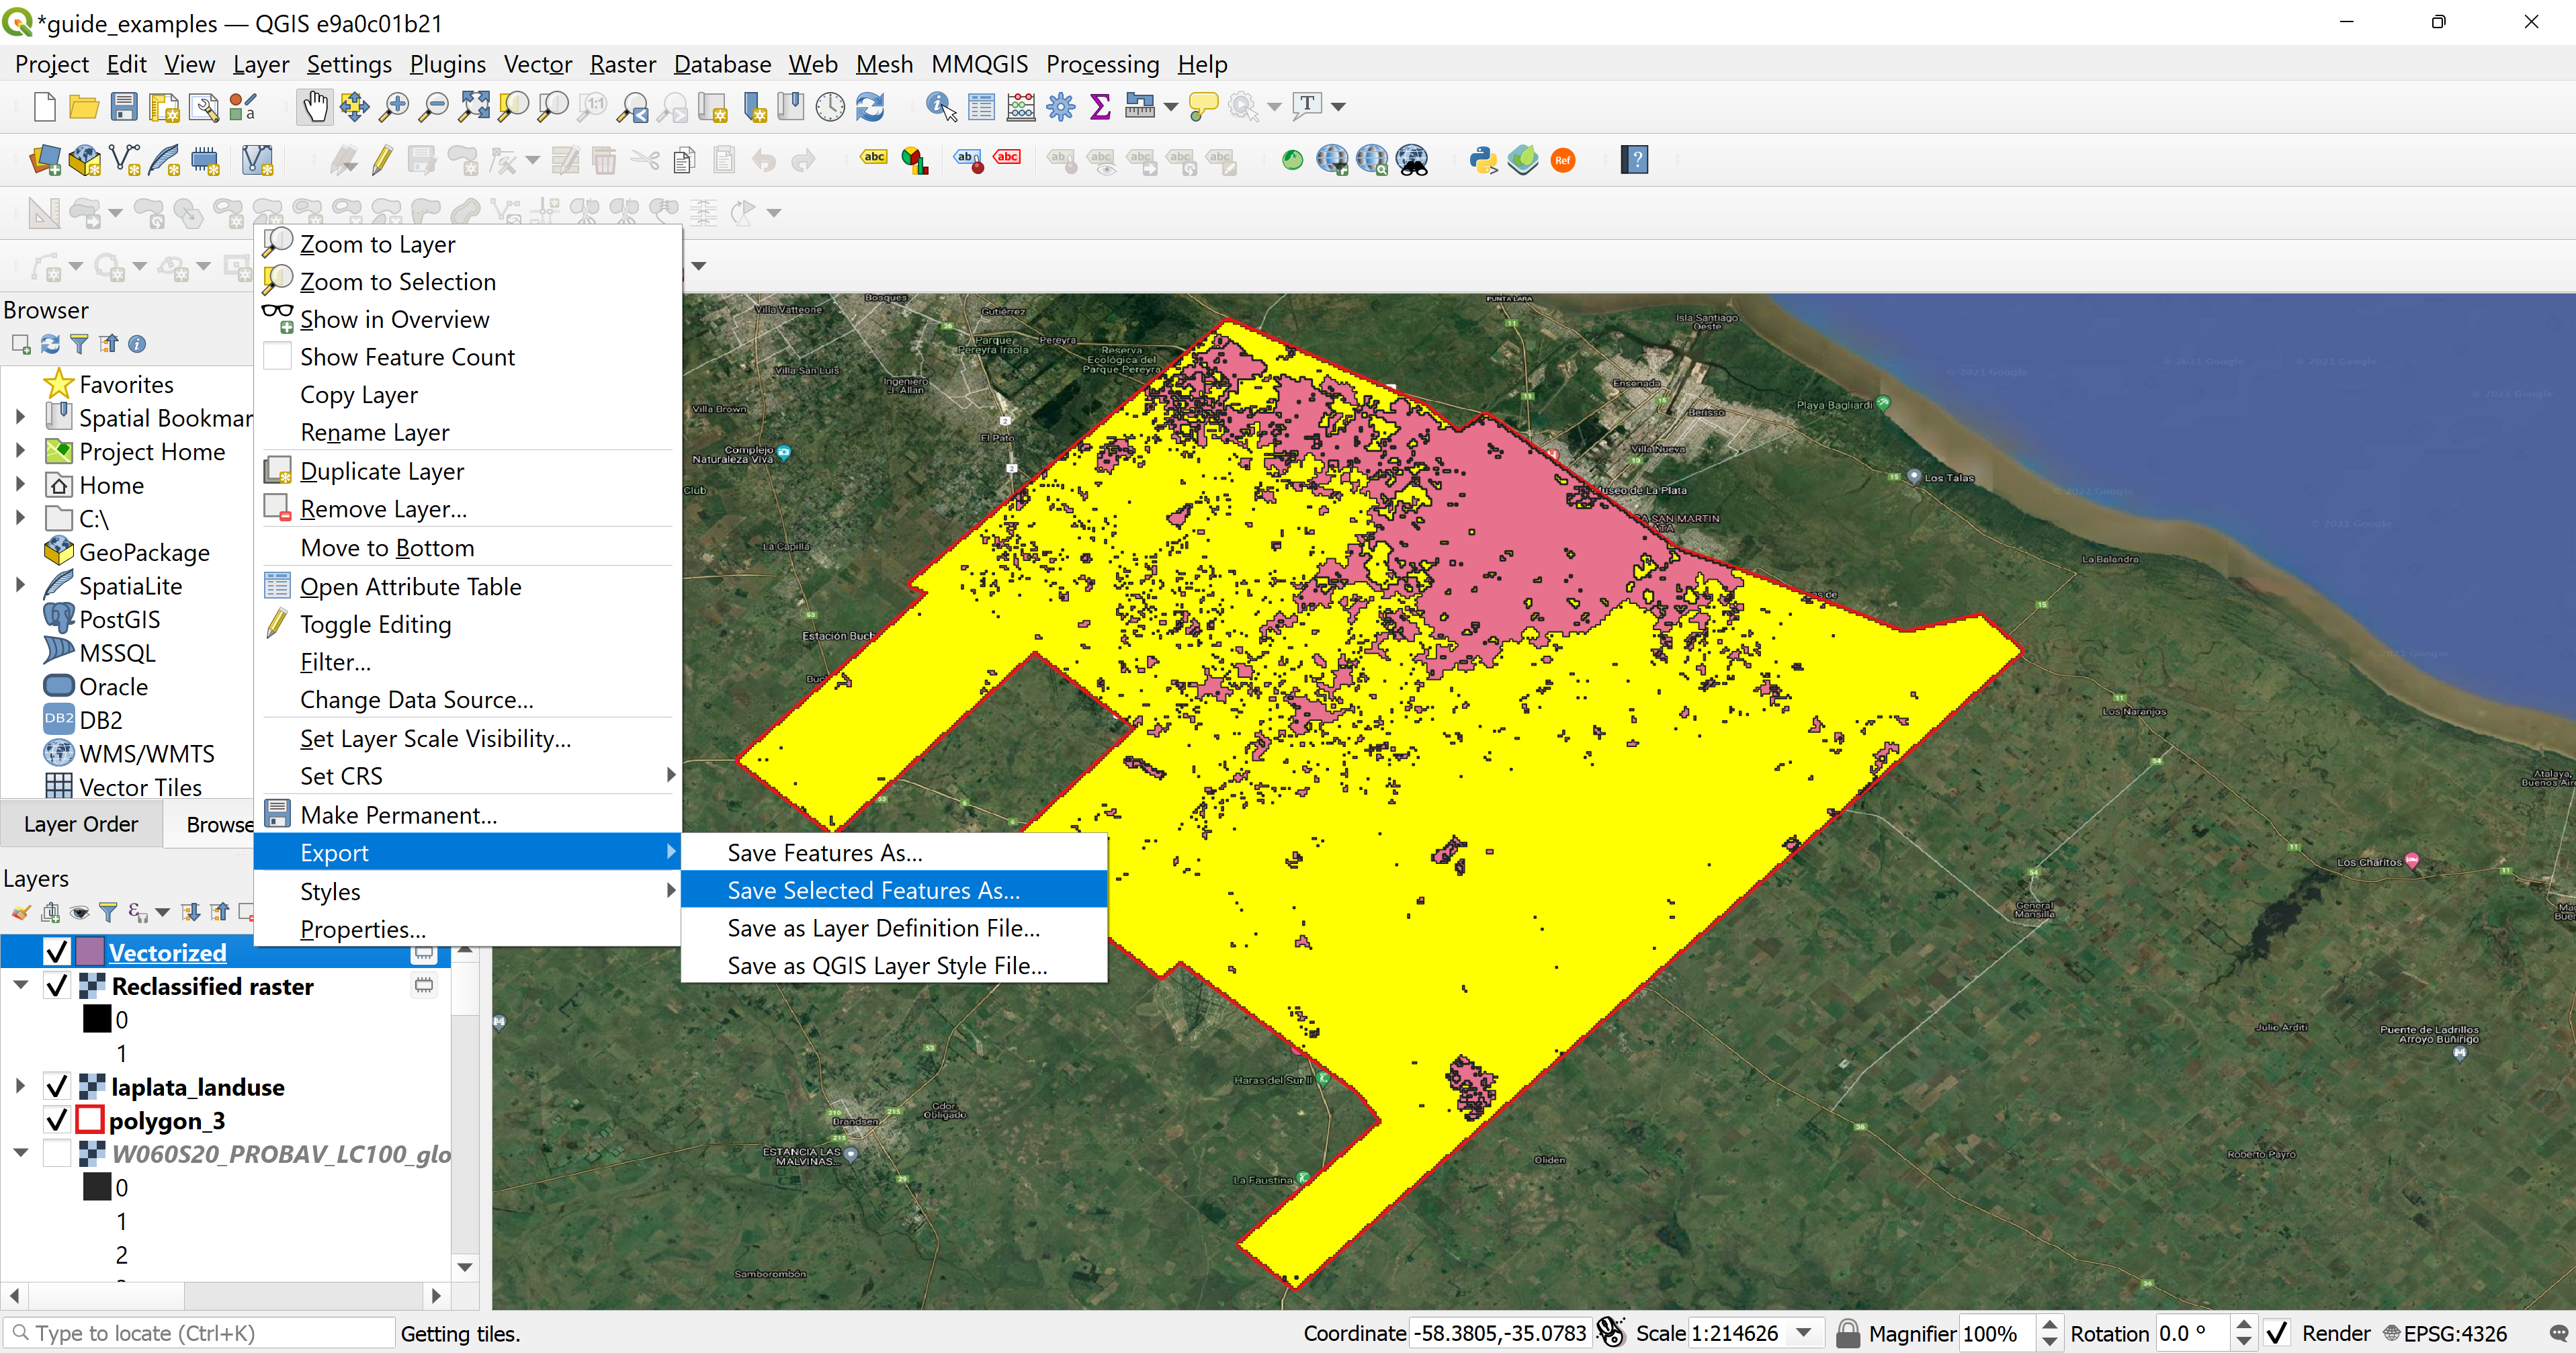Click the Save Project floppy icon
The width and height of the screenshot is (2576, 1353).
(124, 106)
